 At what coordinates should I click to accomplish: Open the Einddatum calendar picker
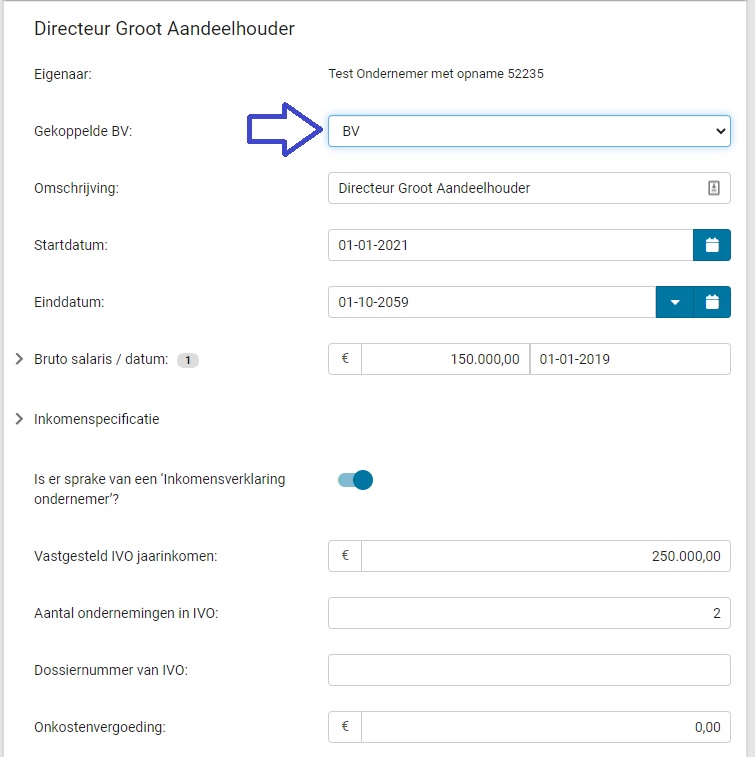pos(712,302)
